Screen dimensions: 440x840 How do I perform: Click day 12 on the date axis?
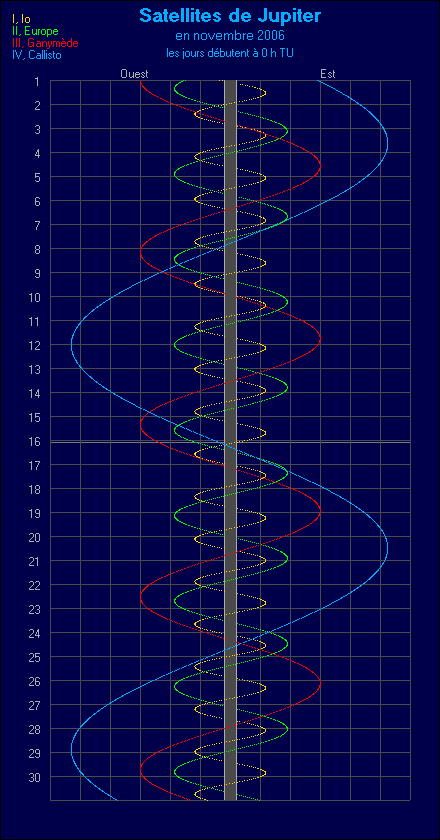point(34,345)
